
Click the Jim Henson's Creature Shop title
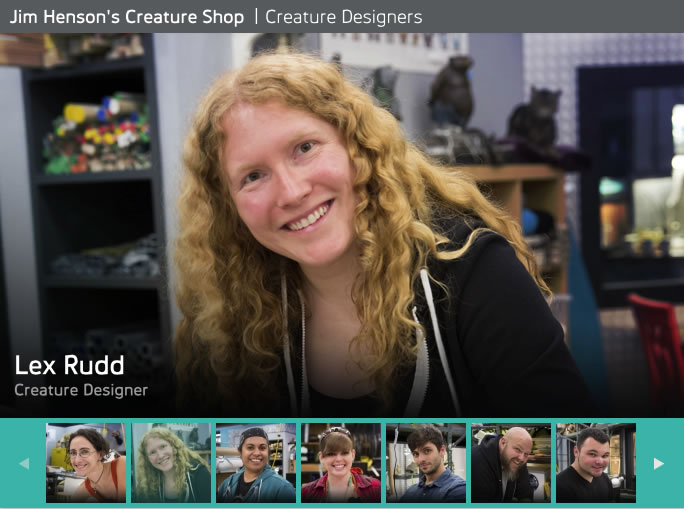127,17
